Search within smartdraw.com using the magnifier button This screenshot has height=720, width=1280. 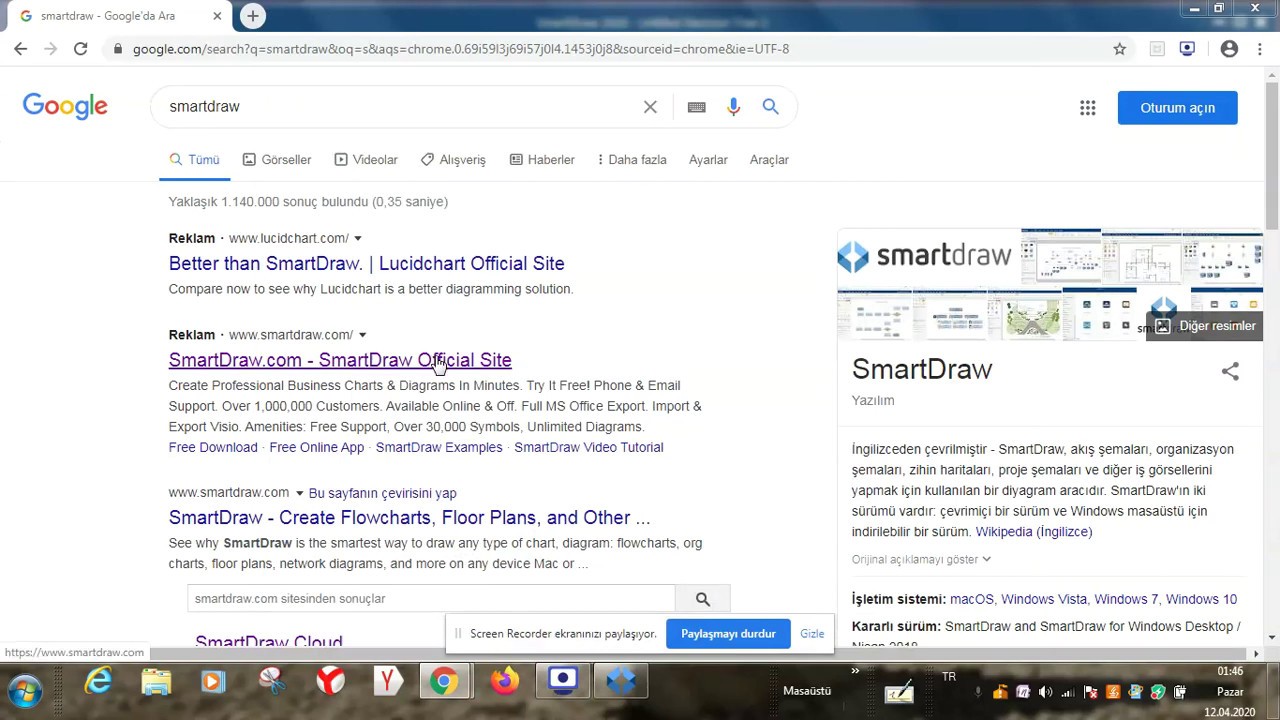click(x=703, y=599)
